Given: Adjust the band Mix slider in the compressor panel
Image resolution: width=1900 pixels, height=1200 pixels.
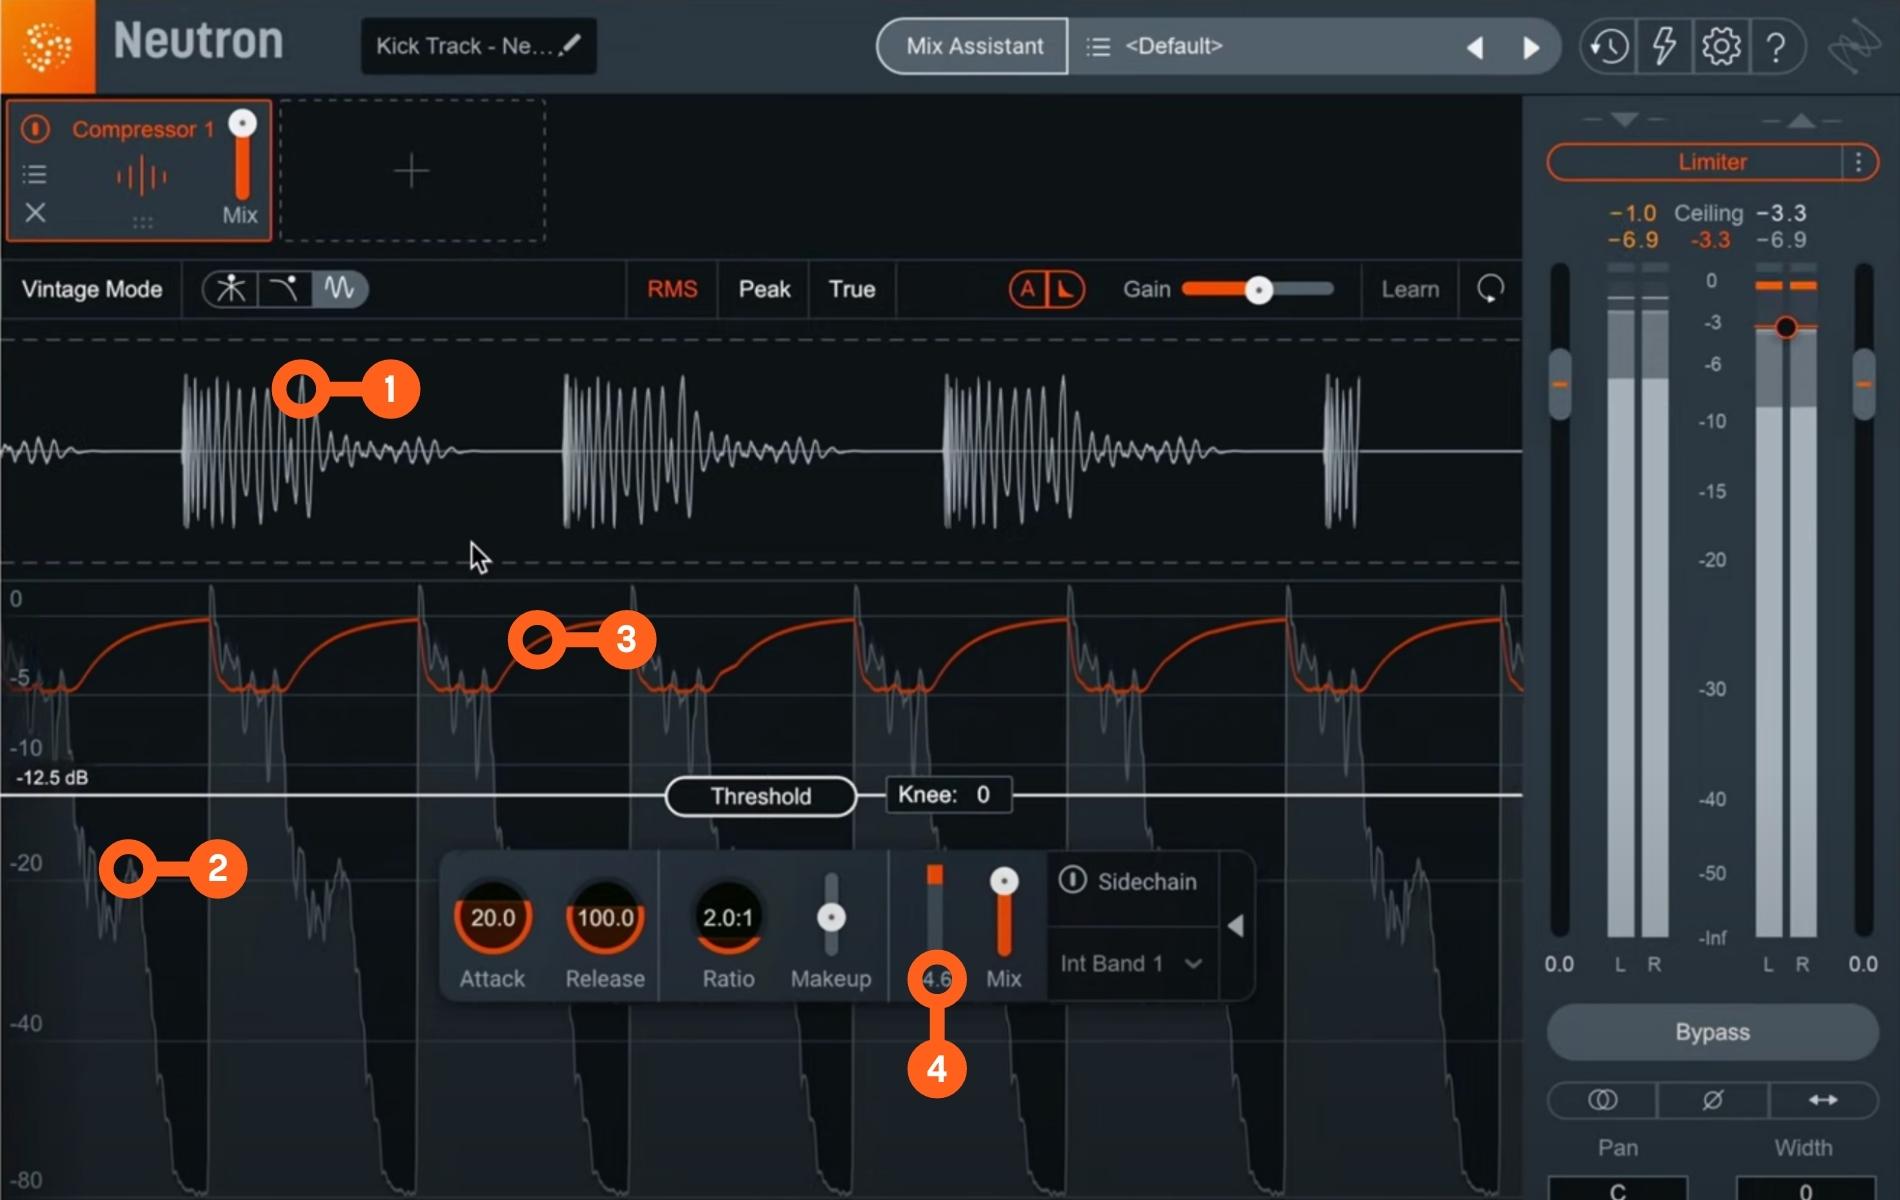Looking at the screenshot, I should pyautogui.click(x=1004, y=881).
